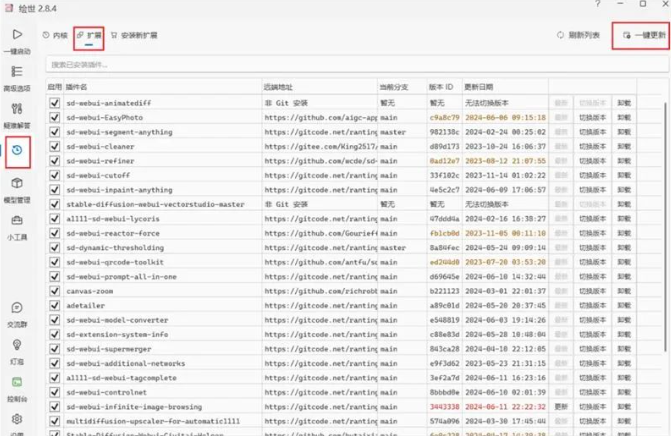
Task: Sort by 插件名 column header
Action: [77, 87]
